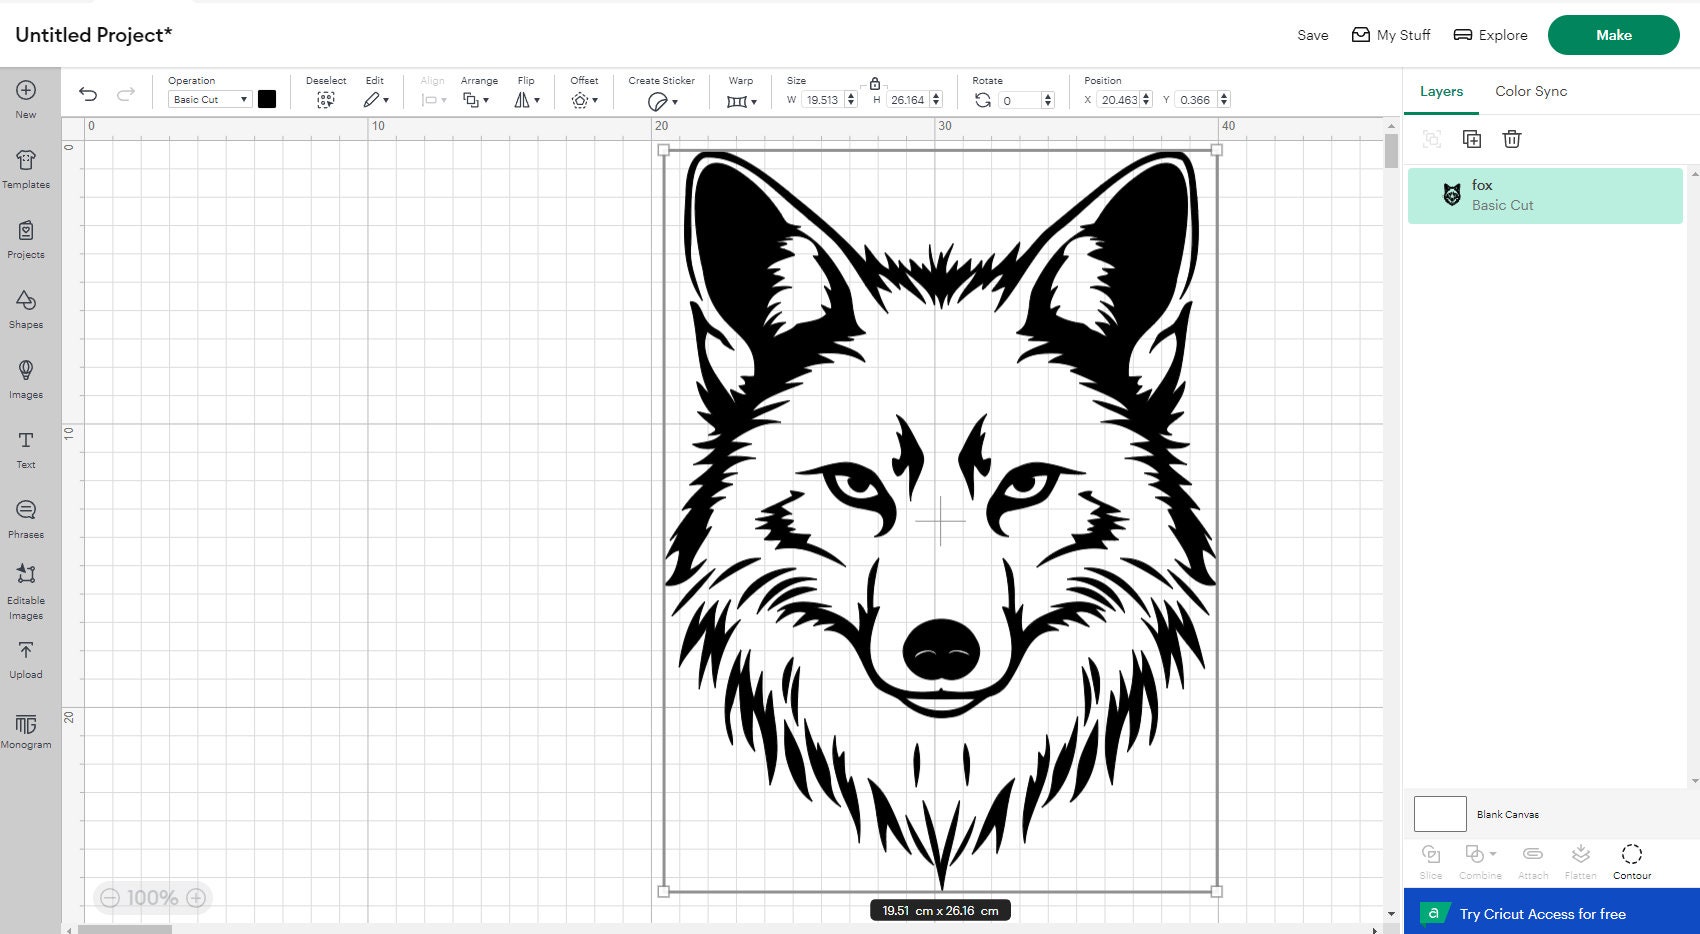Open the Upload tool in the sidebar
This screenshot has height=934, width=1700.
[26, 660]
